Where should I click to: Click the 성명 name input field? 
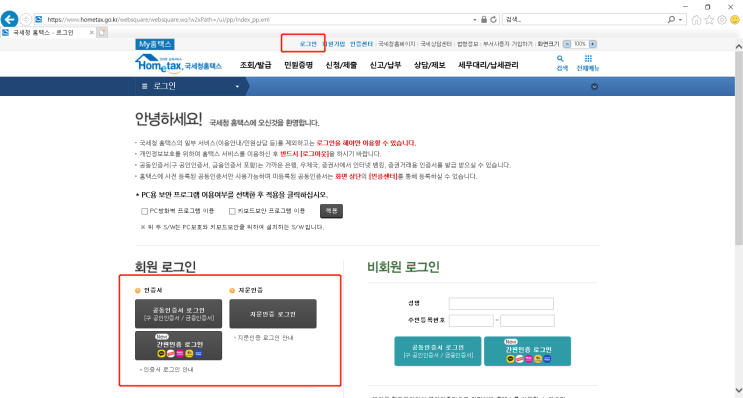click(501, 303)
